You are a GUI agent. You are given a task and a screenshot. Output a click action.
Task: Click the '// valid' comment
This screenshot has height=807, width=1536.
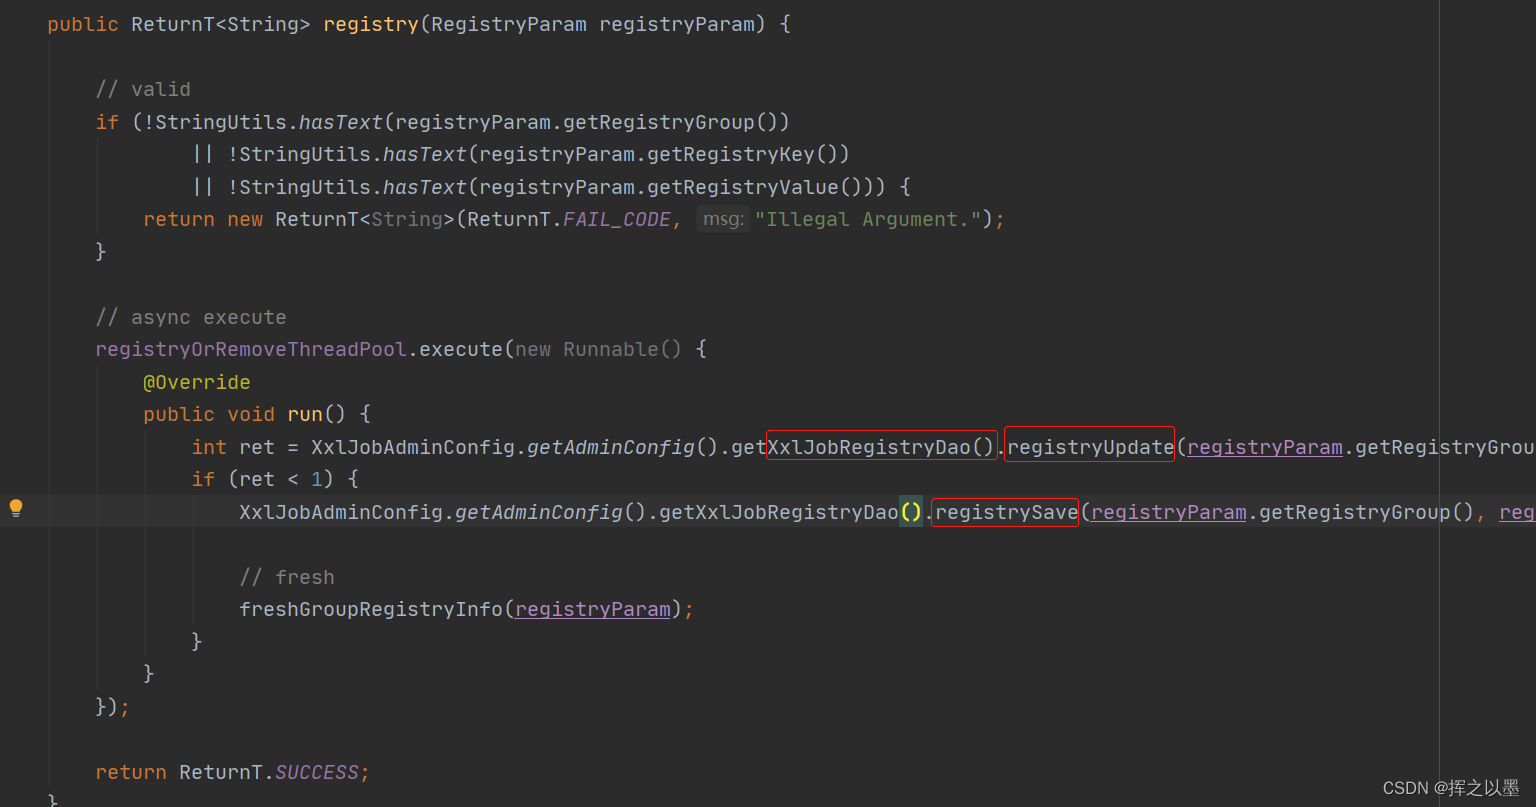tap(143, 89)
